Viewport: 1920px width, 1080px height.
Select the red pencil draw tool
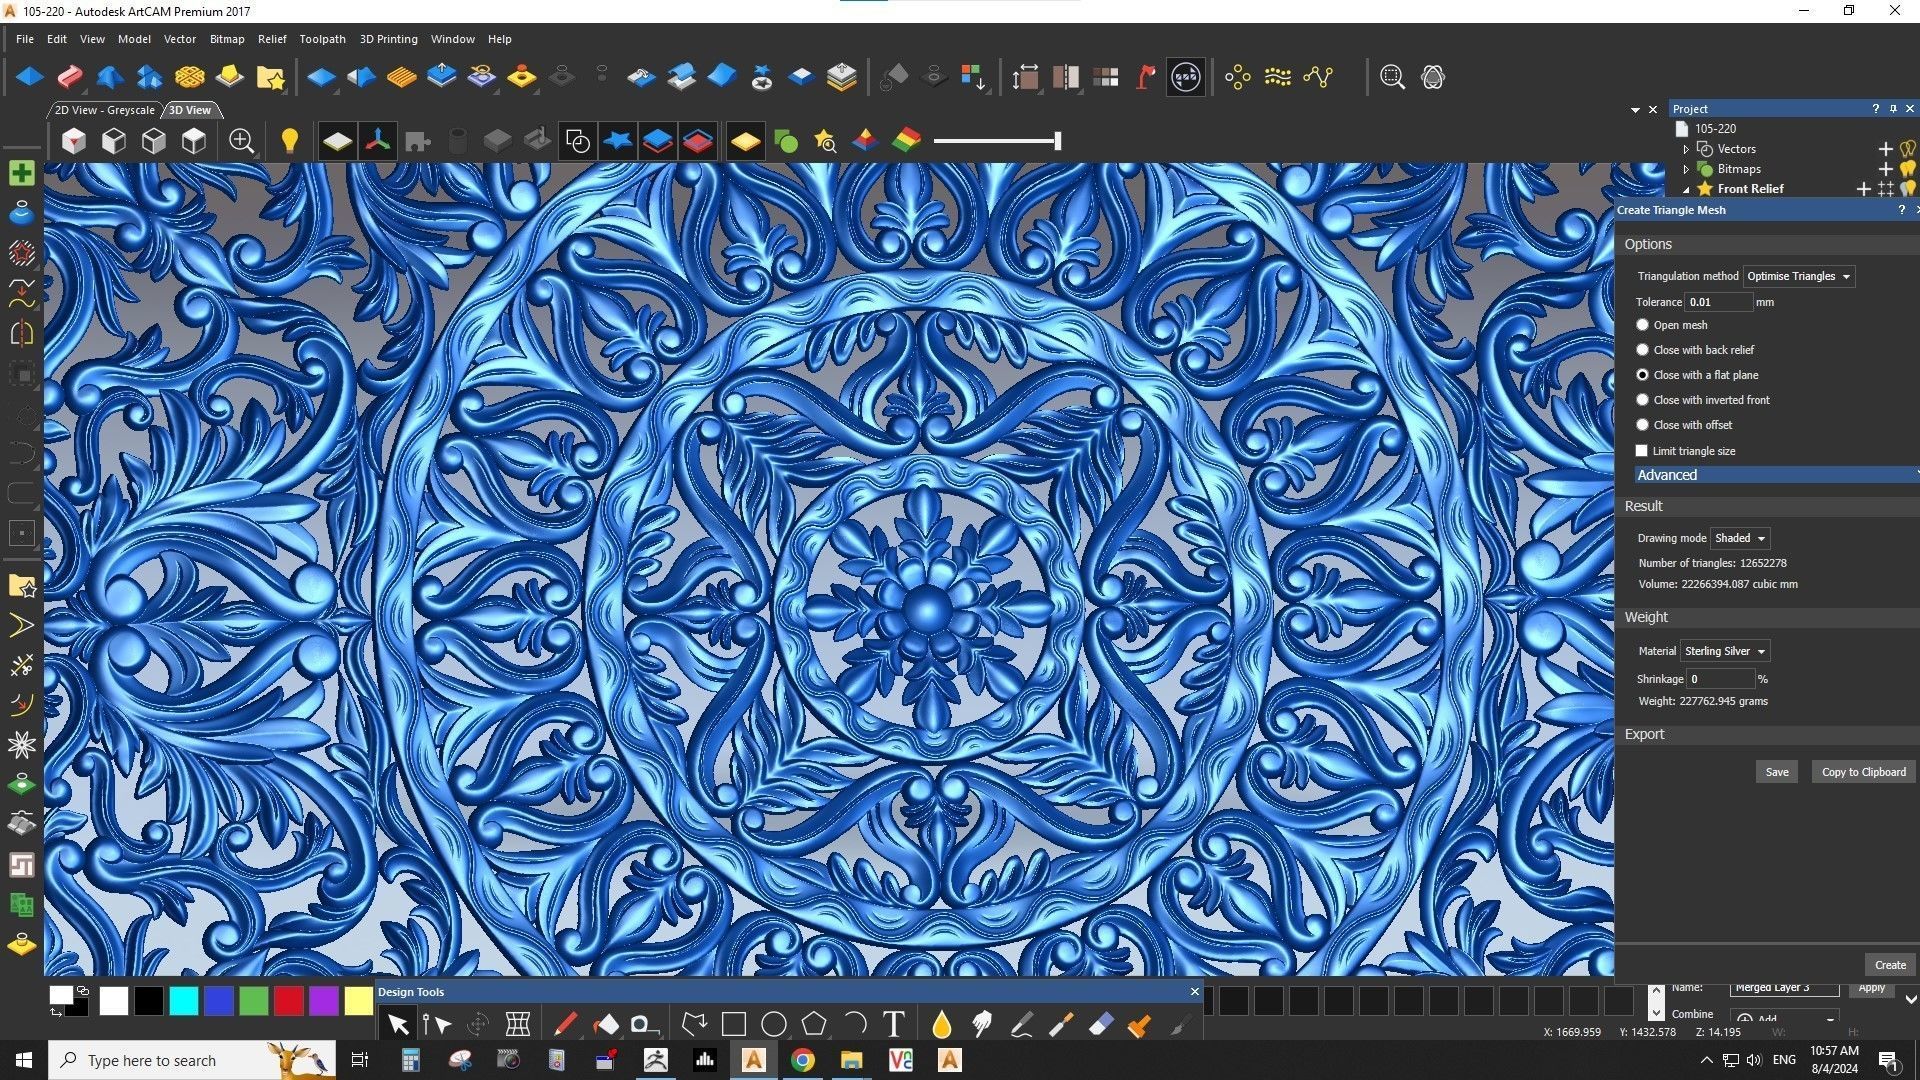tap(565, 1024)
